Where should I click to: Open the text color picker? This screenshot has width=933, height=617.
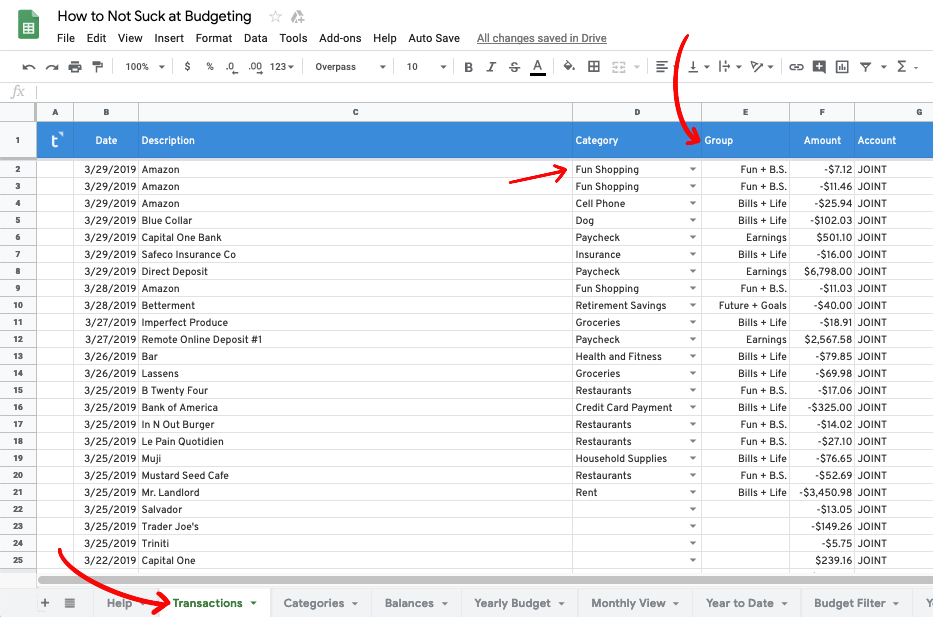(538, 67)
